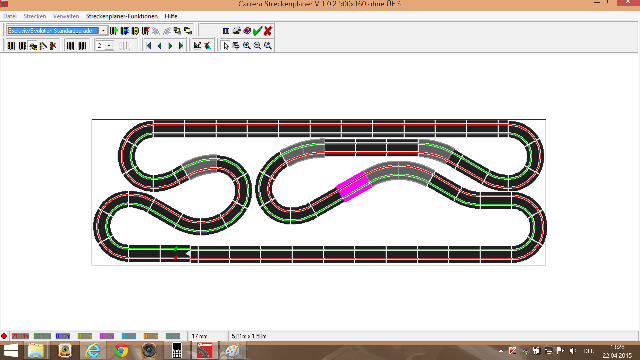Select the arrow pointer tool

coord(225,46)
